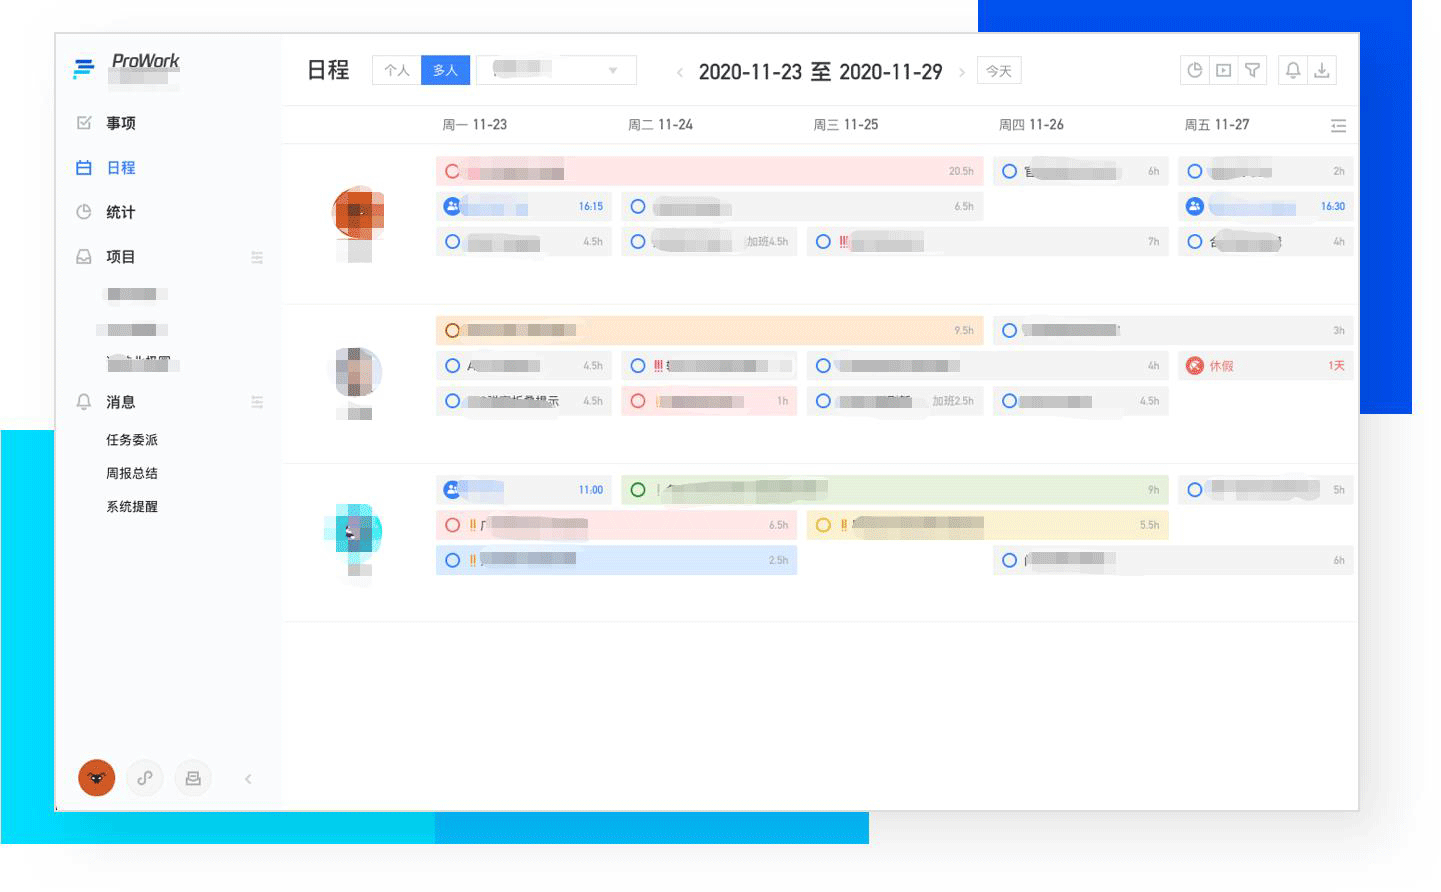Switch to 个人 view tab

coord(396,70)
